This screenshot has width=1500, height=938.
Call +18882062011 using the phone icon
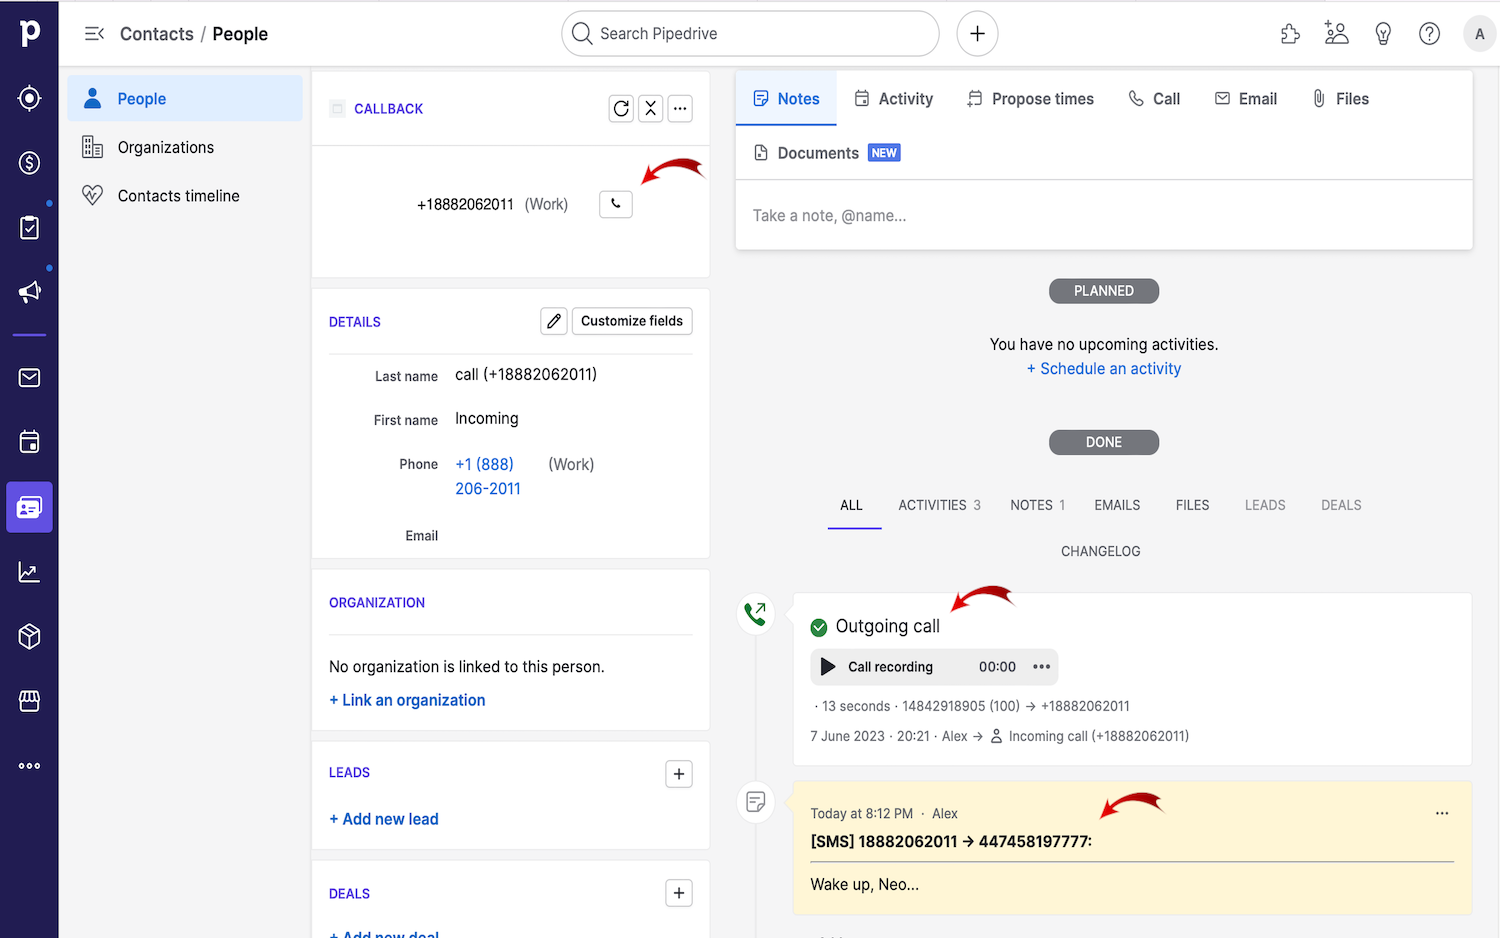point(615,204)
